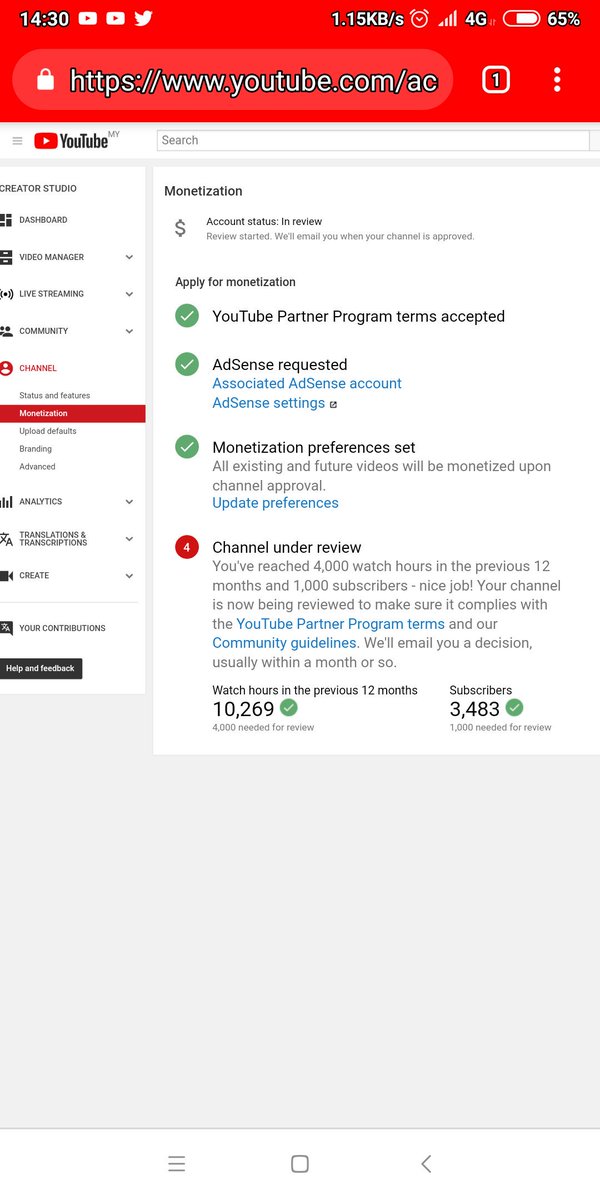Click the Video Manager icon

point(6,257)
